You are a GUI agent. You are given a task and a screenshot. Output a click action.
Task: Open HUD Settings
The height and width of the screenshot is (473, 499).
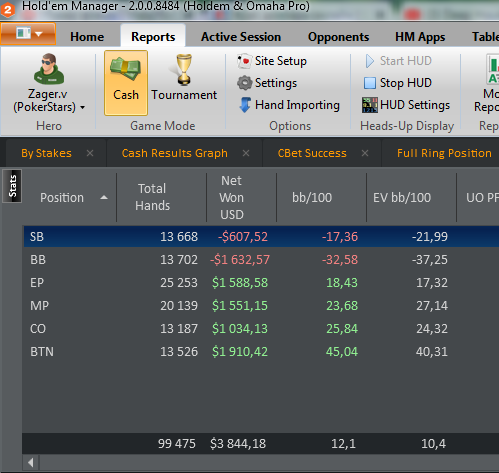click(406, 105)
